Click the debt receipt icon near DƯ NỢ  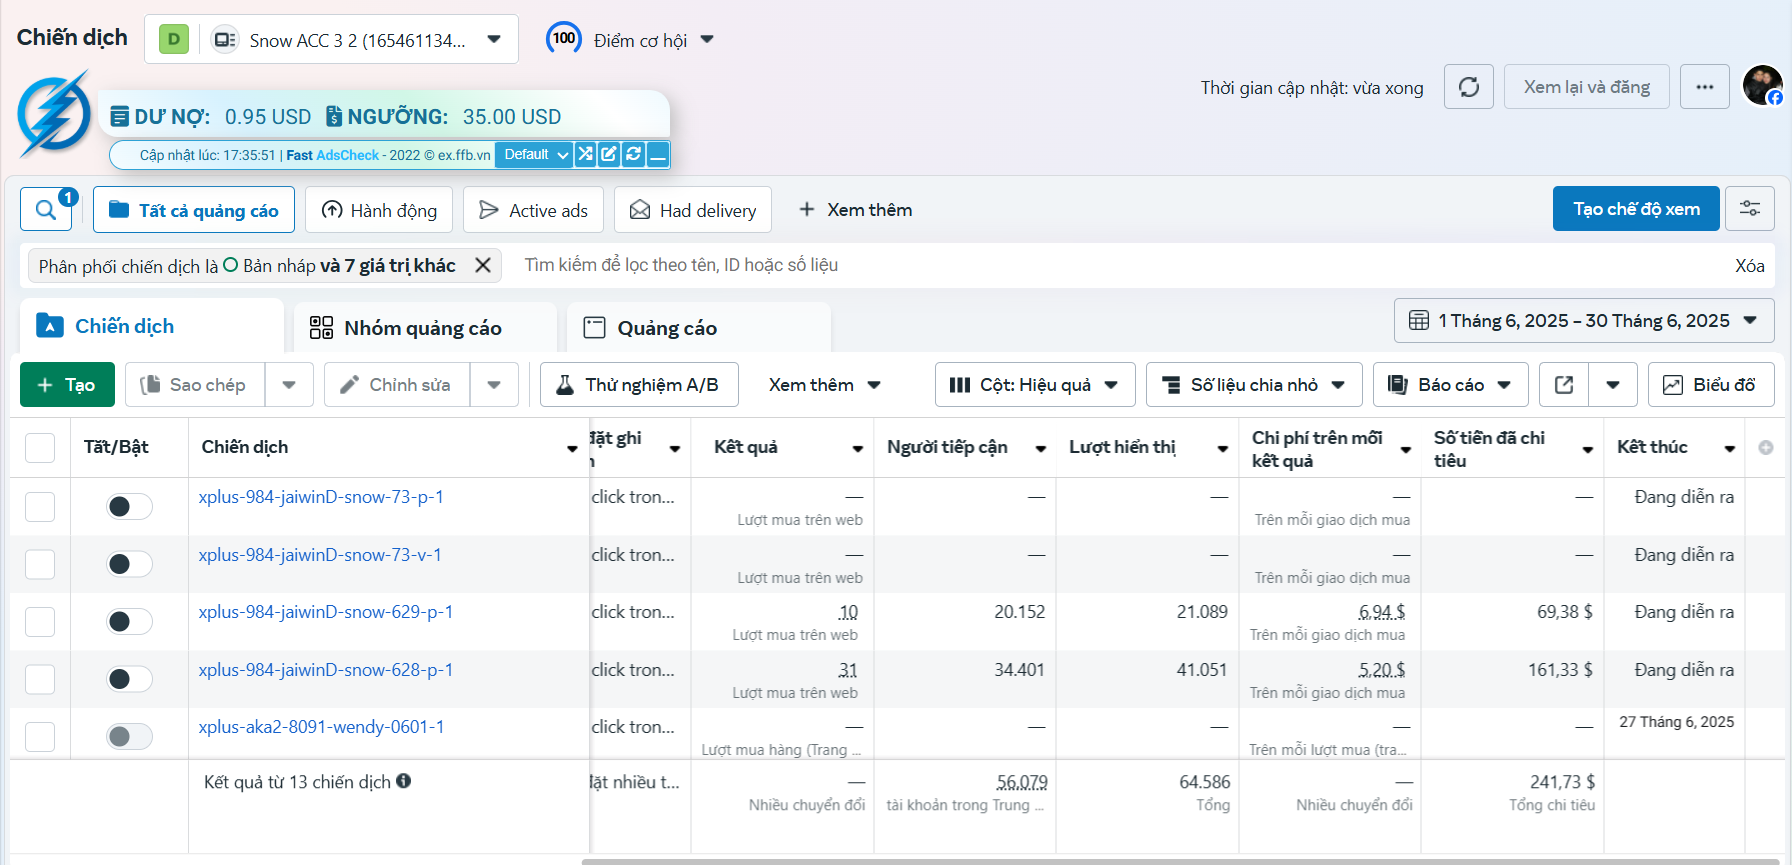119,116
